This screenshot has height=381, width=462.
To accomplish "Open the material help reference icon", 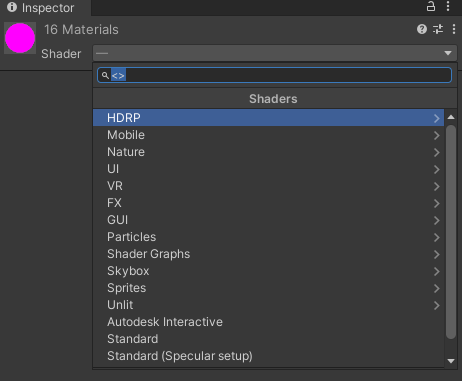I will coord(422,29).
